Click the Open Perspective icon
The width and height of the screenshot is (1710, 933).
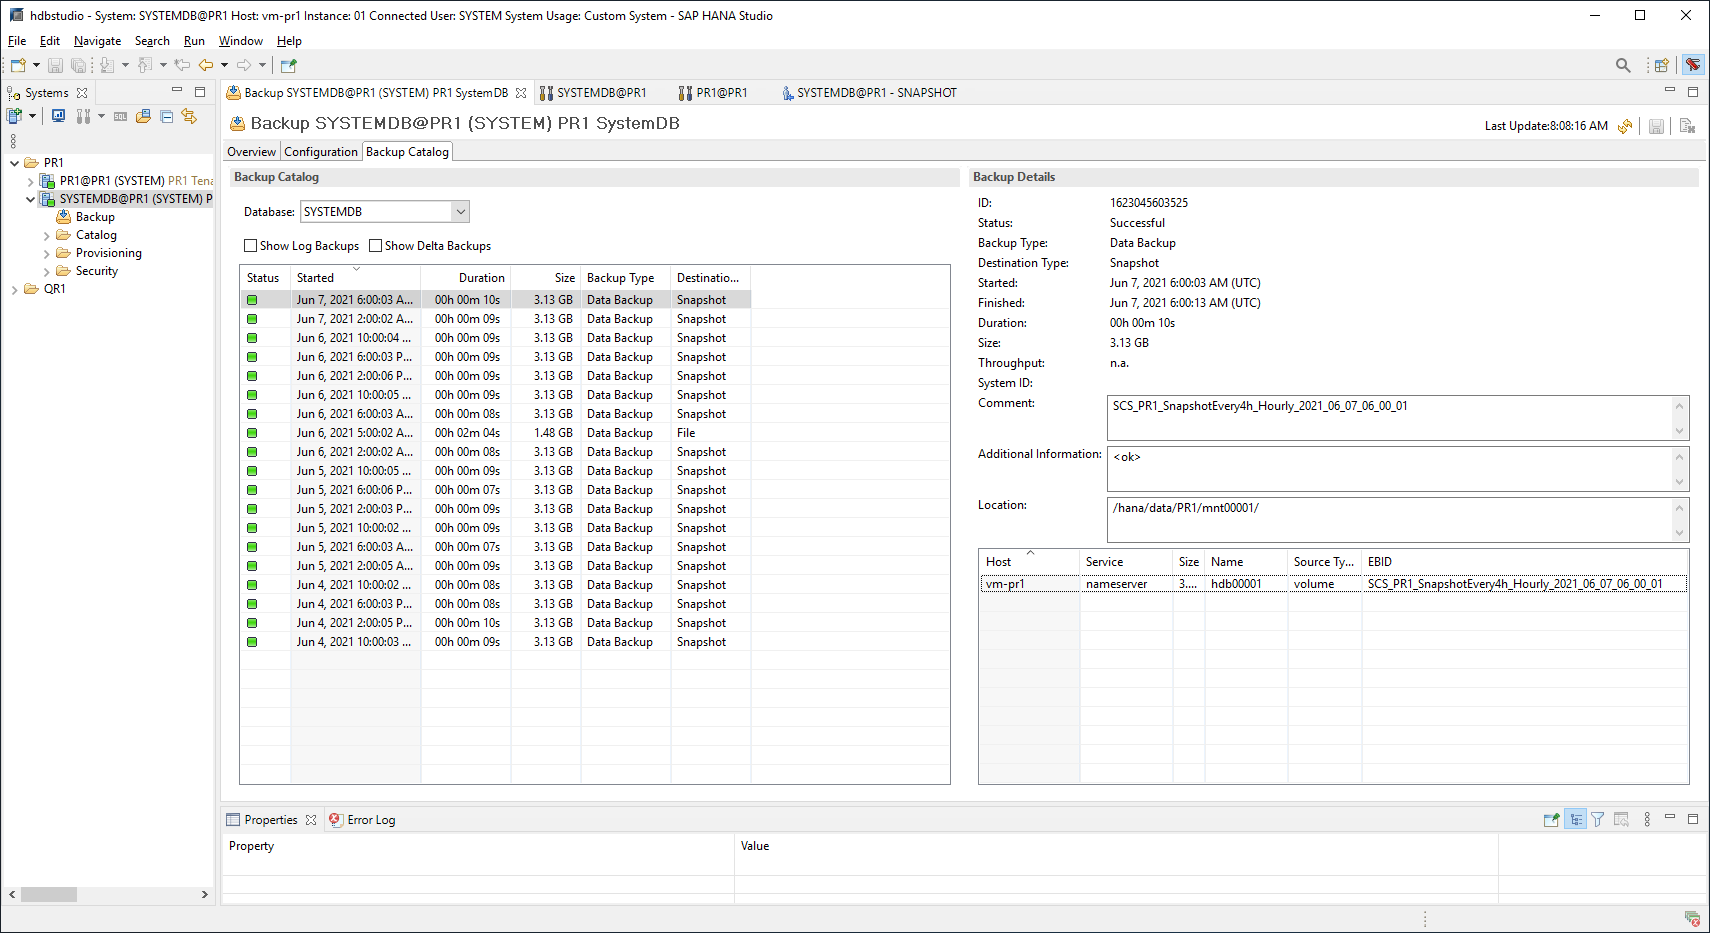coord(1661,65)
